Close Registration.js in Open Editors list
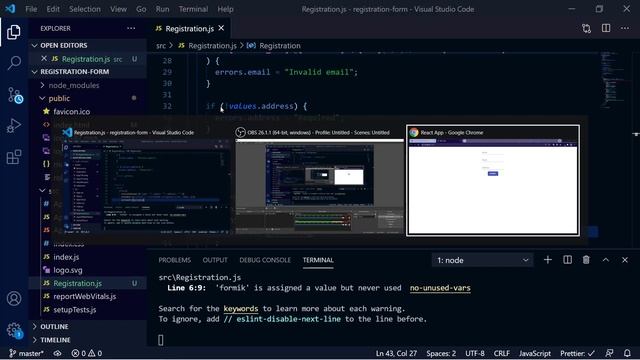Image resolution: width=640 pixels, height=360 pixels. coord(44,59)
